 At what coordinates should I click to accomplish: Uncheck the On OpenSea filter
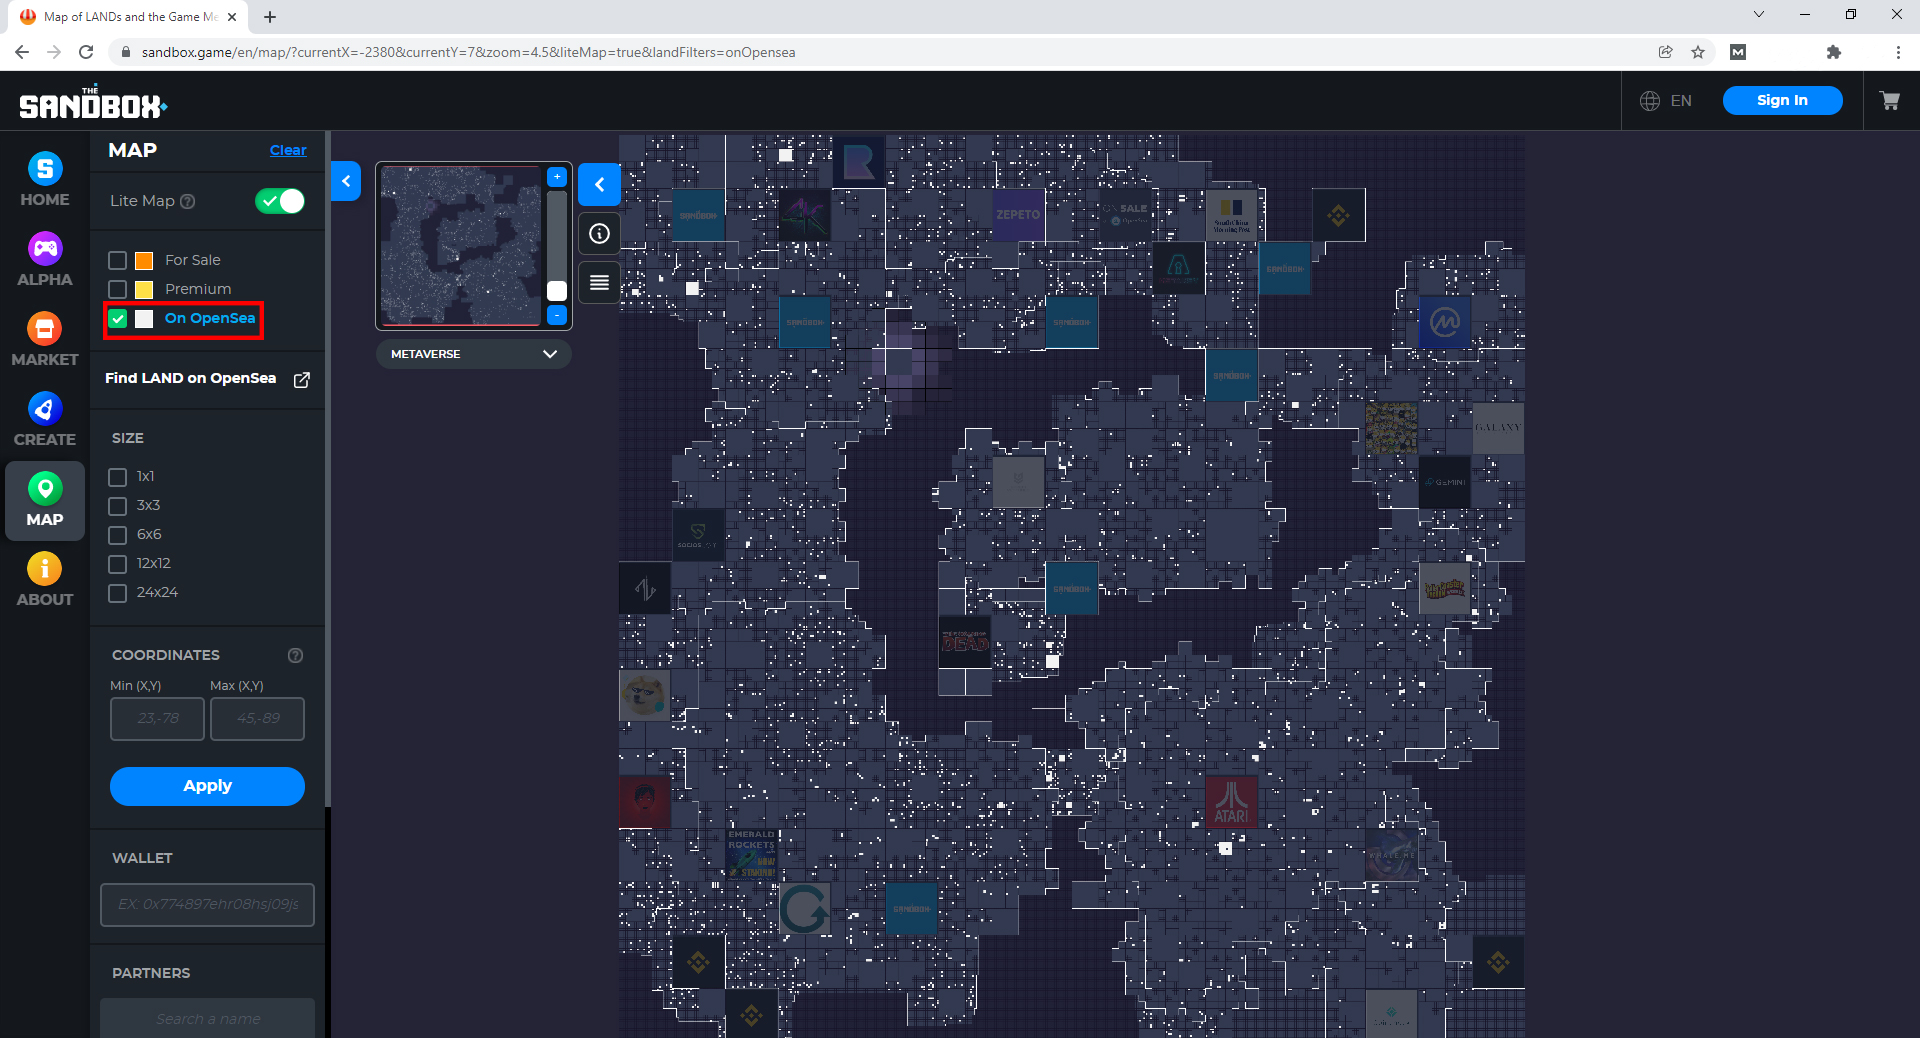click(118, 319)
